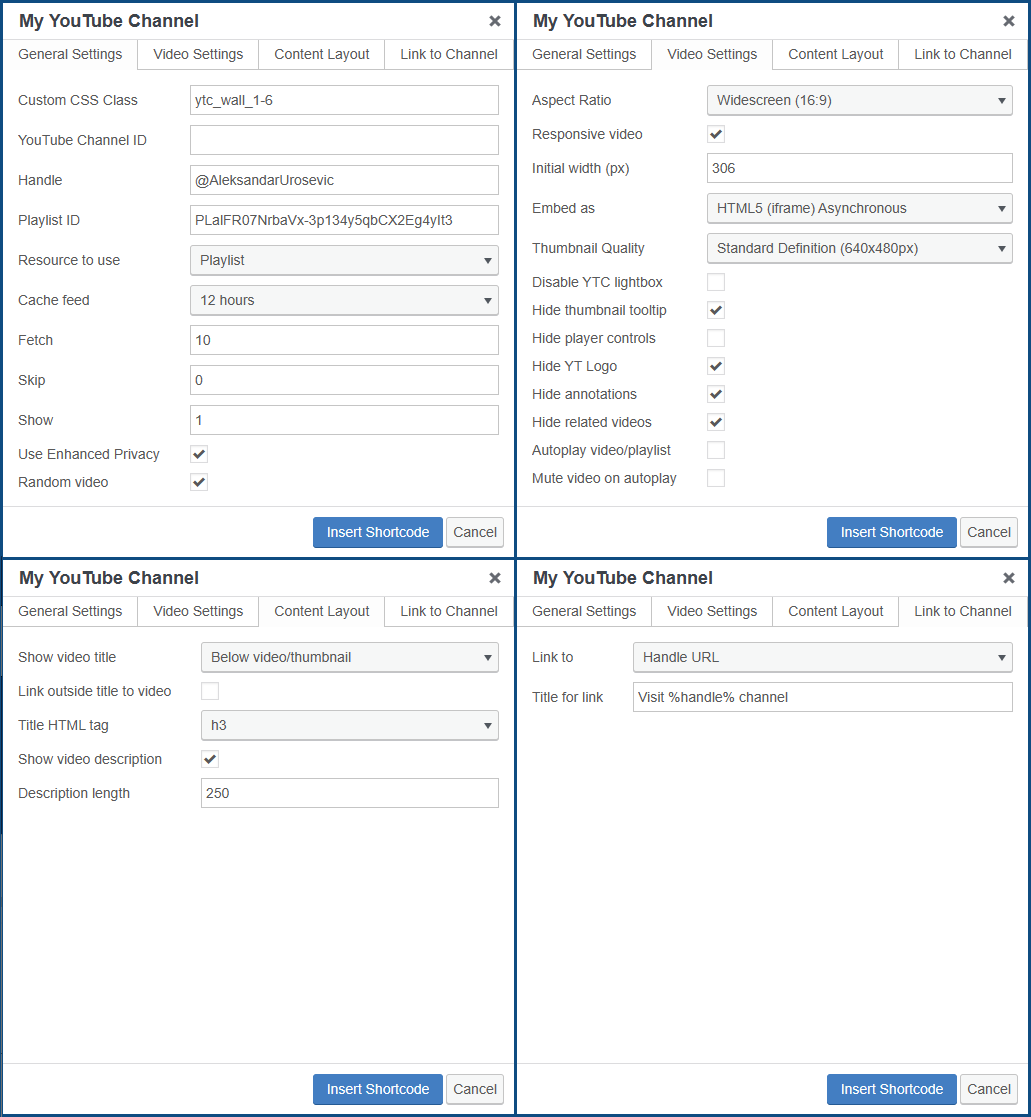Open Content Layout tab in the General Settings dialog

[321, 54]
